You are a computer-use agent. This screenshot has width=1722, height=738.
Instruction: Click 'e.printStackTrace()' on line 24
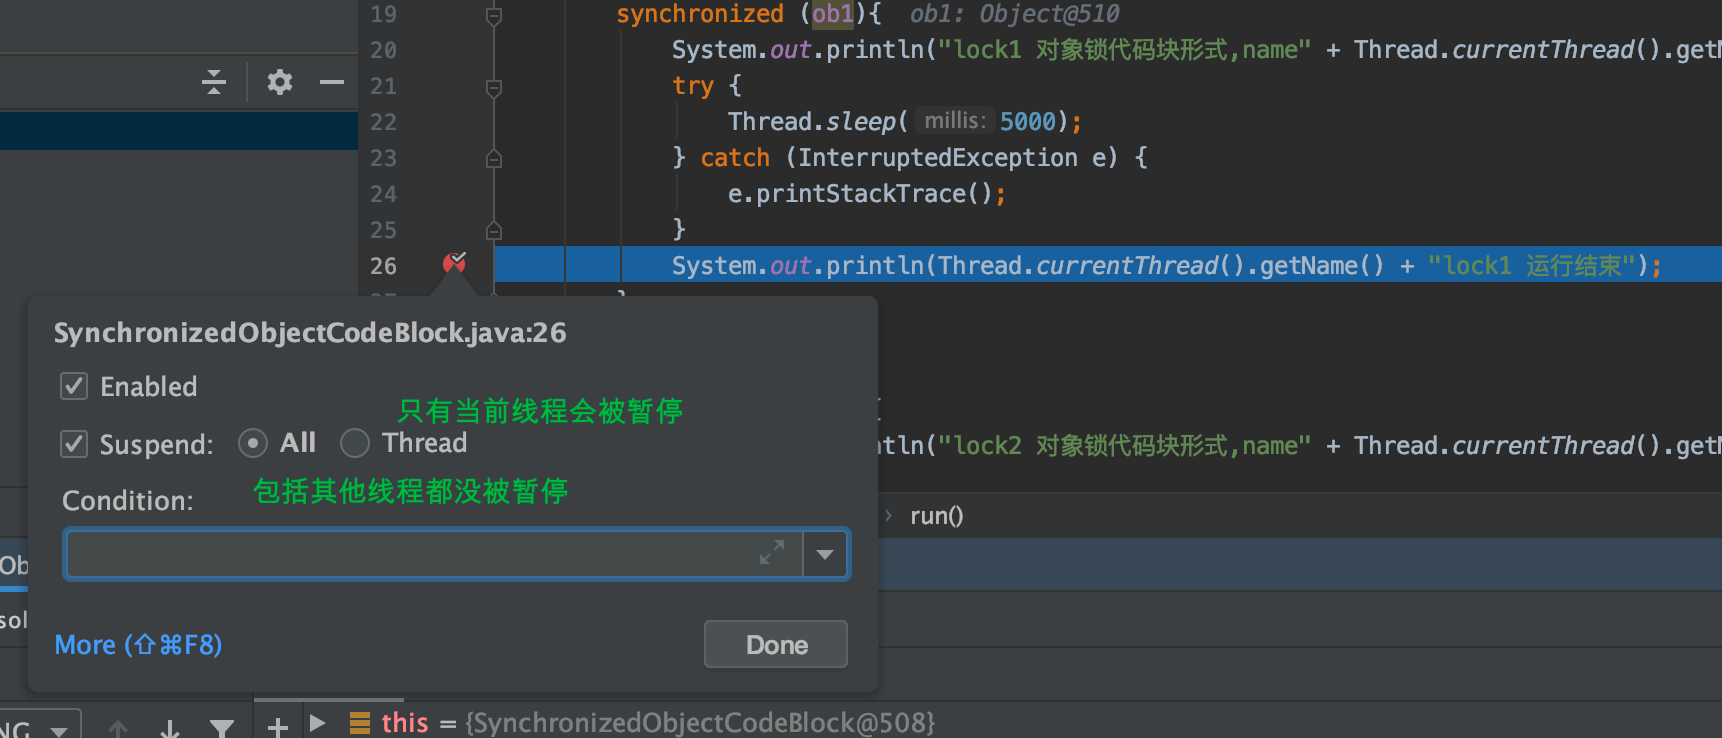click(x=867, y=194)
